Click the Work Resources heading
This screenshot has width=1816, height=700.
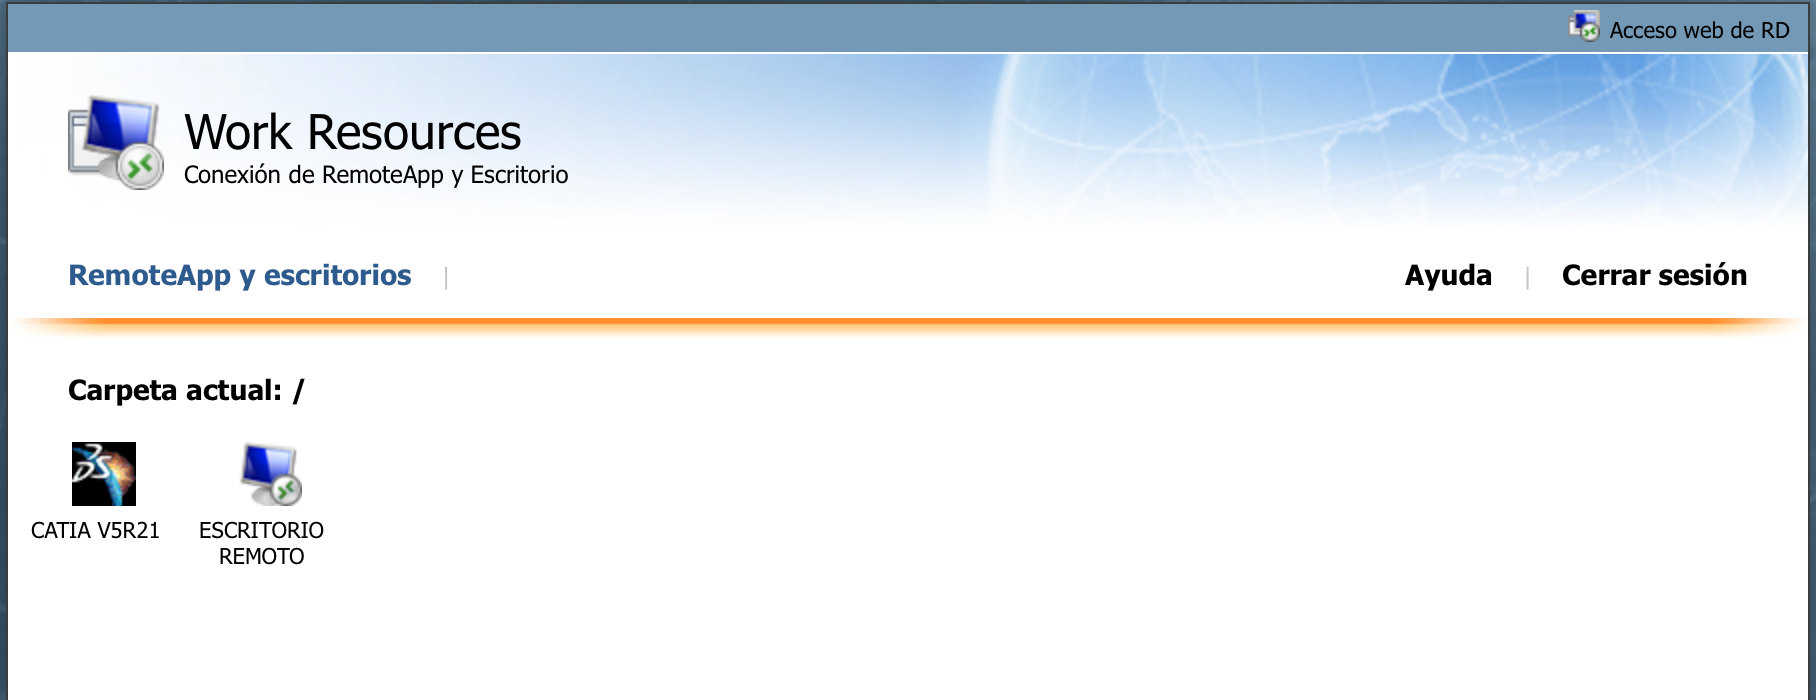point(353,132)
